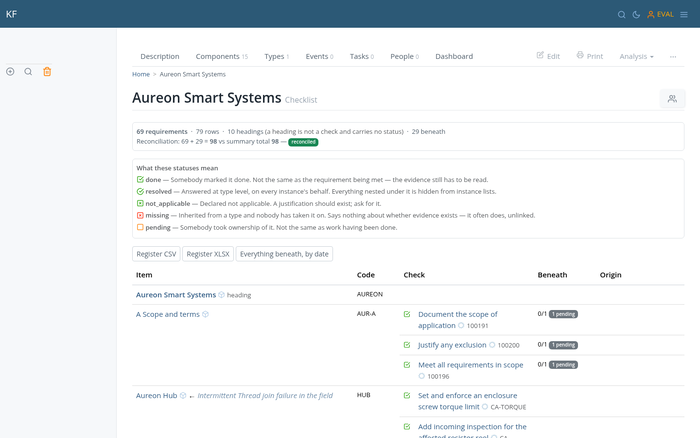Toggle check for Set and enforce enclosure torque
Screen dimensions: 700x438
pos(407,396)
